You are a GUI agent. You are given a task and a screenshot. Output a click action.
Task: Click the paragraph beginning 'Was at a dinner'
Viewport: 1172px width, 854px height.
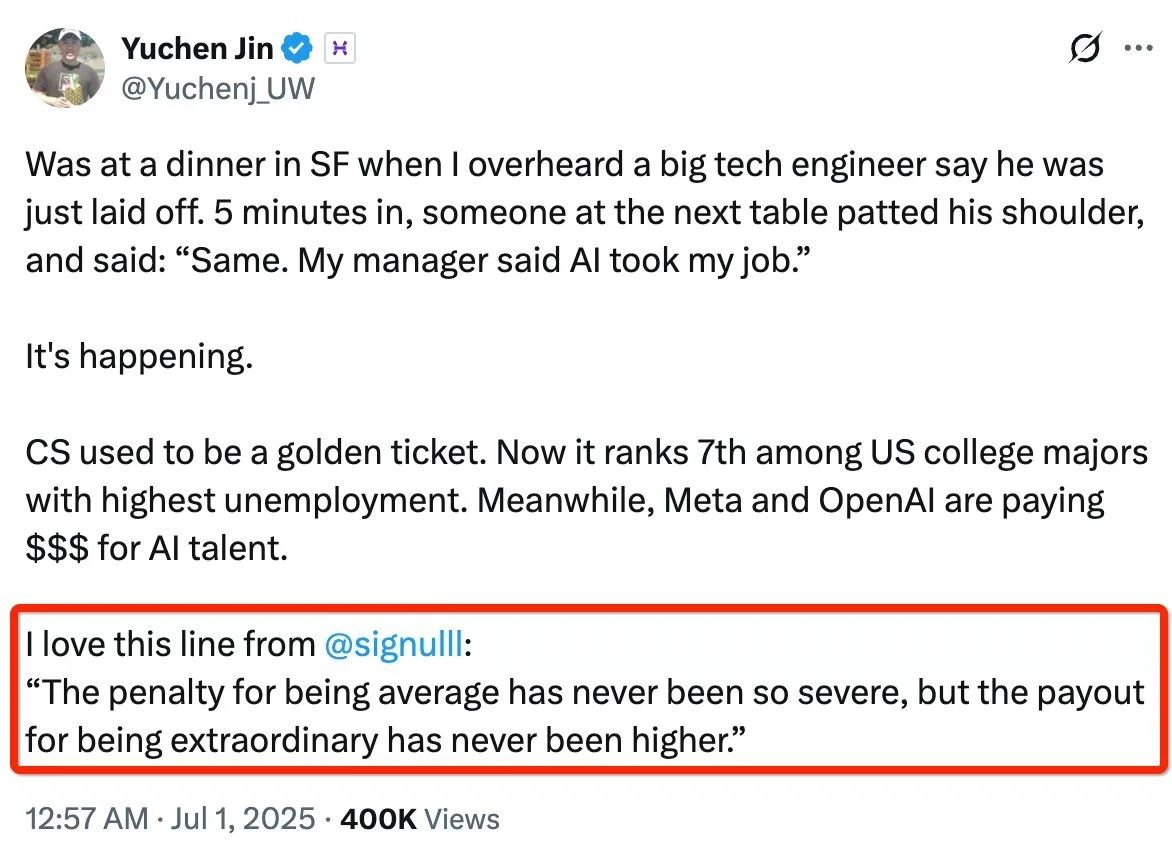585,213
